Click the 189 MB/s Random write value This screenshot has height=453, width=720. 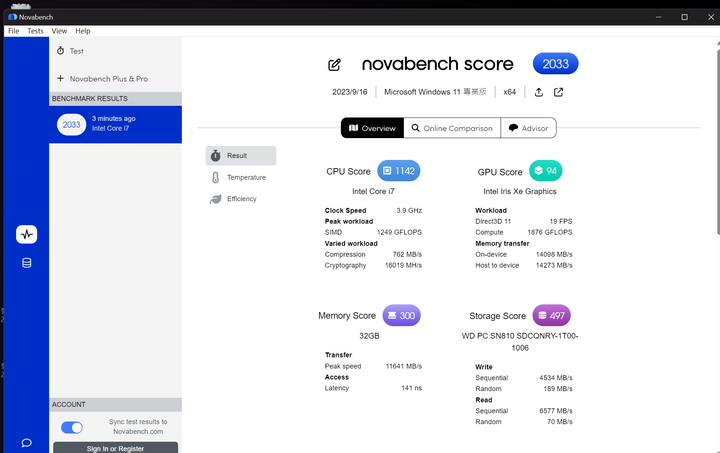coord(558,388)
